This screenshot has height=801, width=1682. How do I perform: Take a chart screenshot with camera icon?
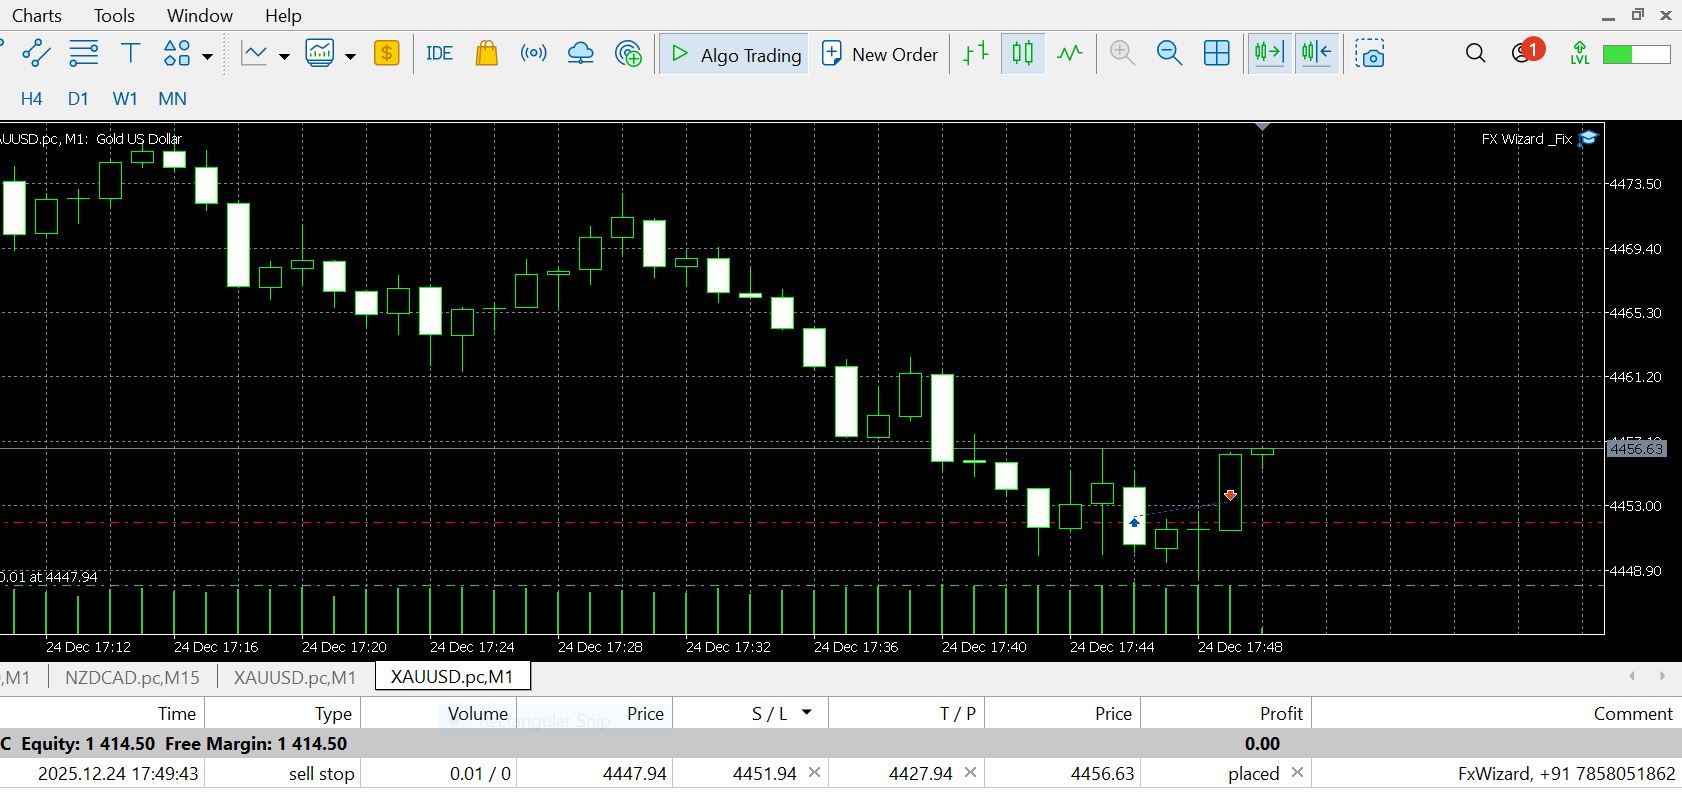1370,54
